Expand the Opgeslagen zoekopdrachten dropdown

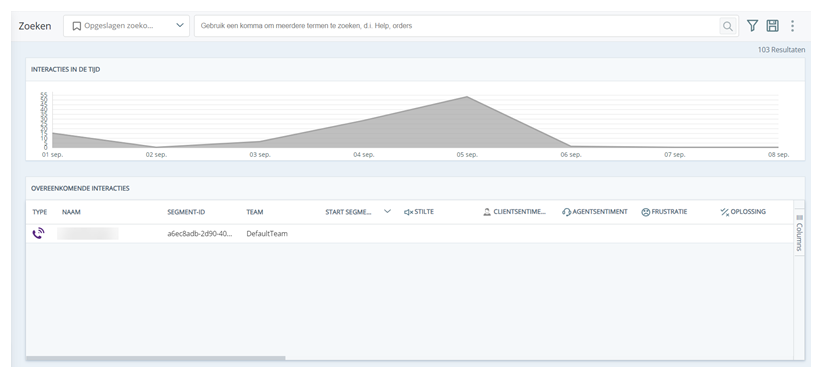tap(126, 26)
